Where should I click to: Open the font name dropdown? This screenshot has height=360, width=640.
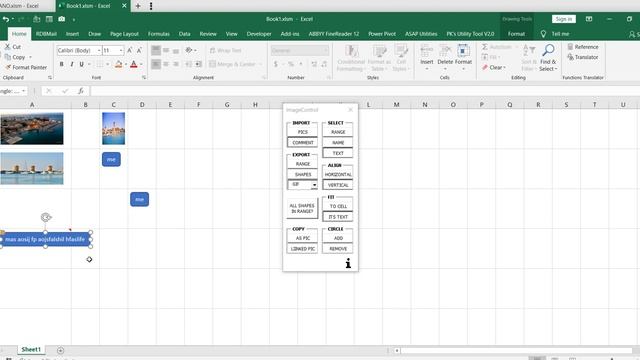(99, 50)
